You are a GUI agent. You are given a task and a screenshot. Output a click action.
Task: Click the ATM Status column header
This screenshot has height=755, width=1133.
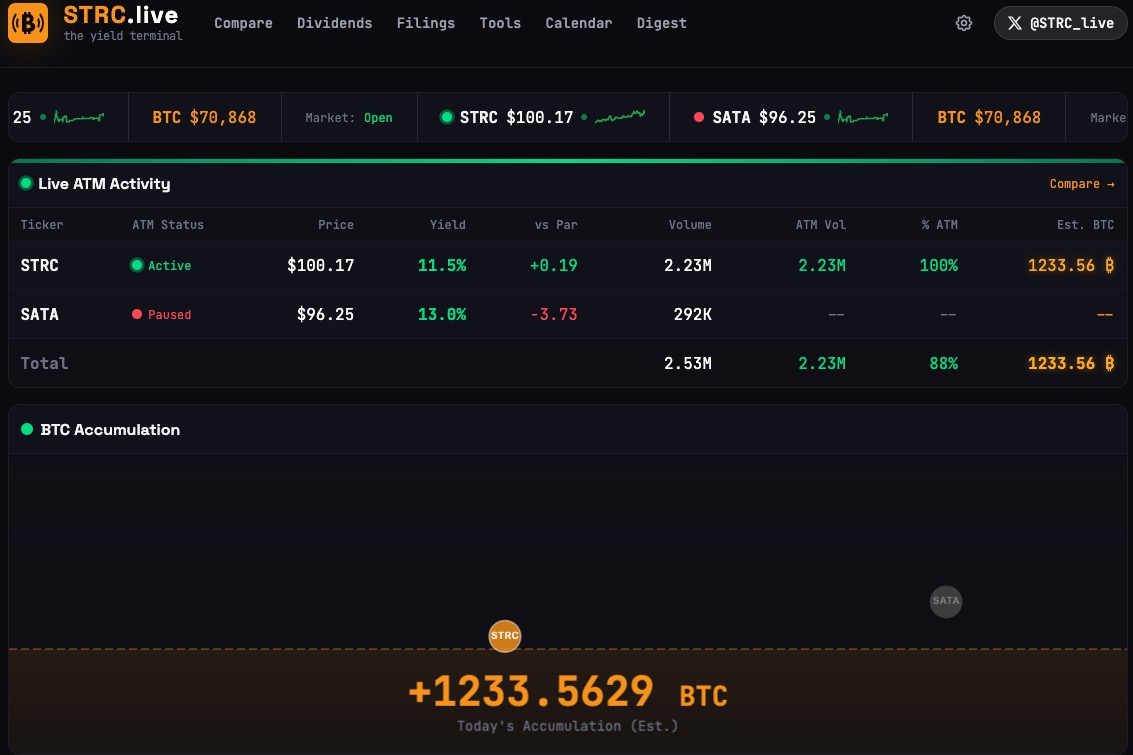tap(168, 225)
